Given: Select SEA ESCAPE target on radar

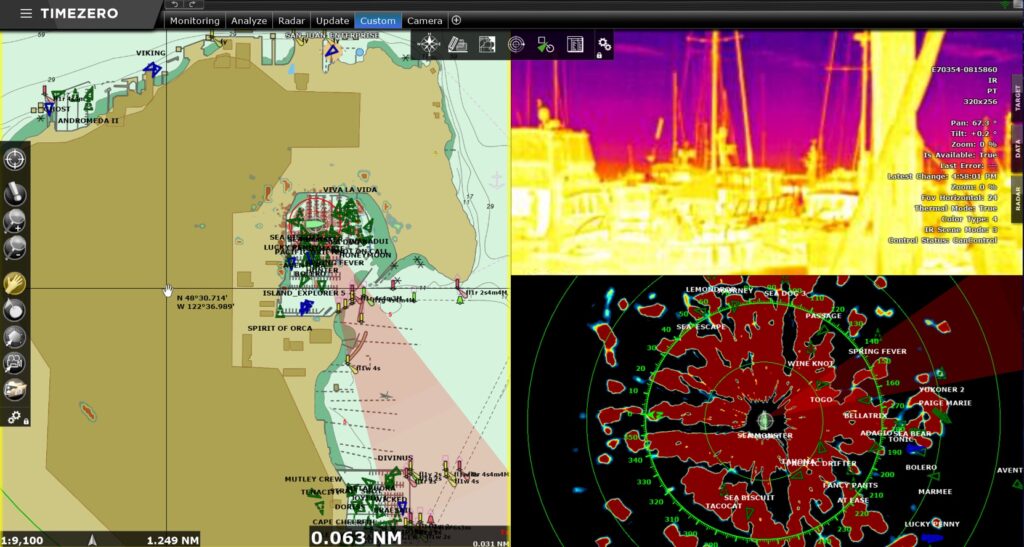Looking at the screenshot, I should (701, 326).
